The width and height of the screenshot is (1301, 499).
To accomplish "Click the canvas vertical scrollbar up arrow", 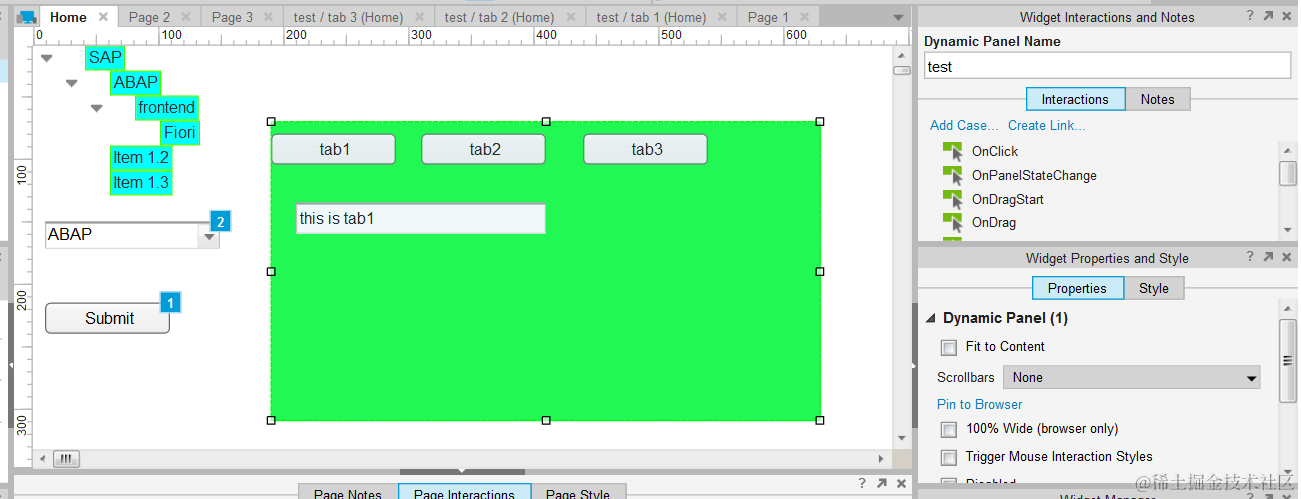I will [902, 55].
